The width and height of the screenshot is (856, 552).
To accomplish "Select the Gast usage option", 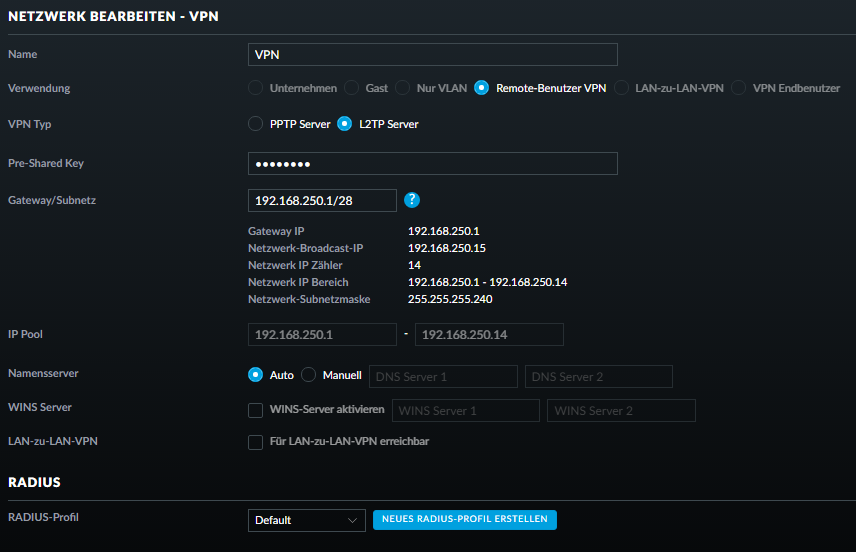I will (x=352, y=88).
